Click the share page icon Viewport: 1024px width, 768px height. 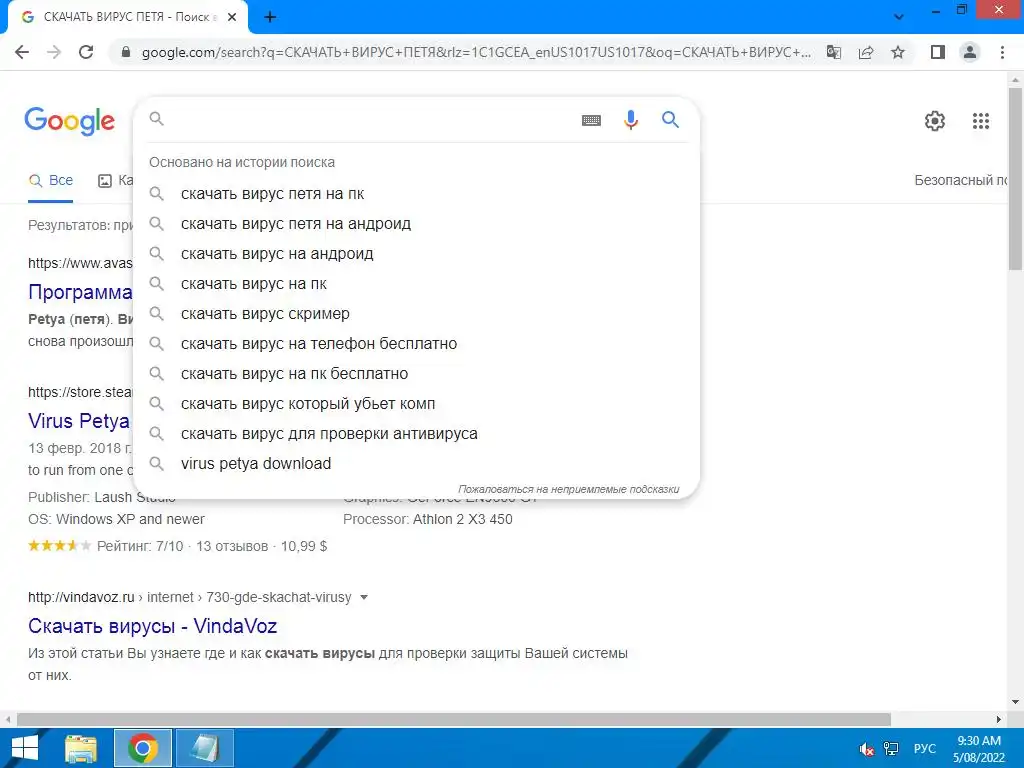click(x=866, y=52)
